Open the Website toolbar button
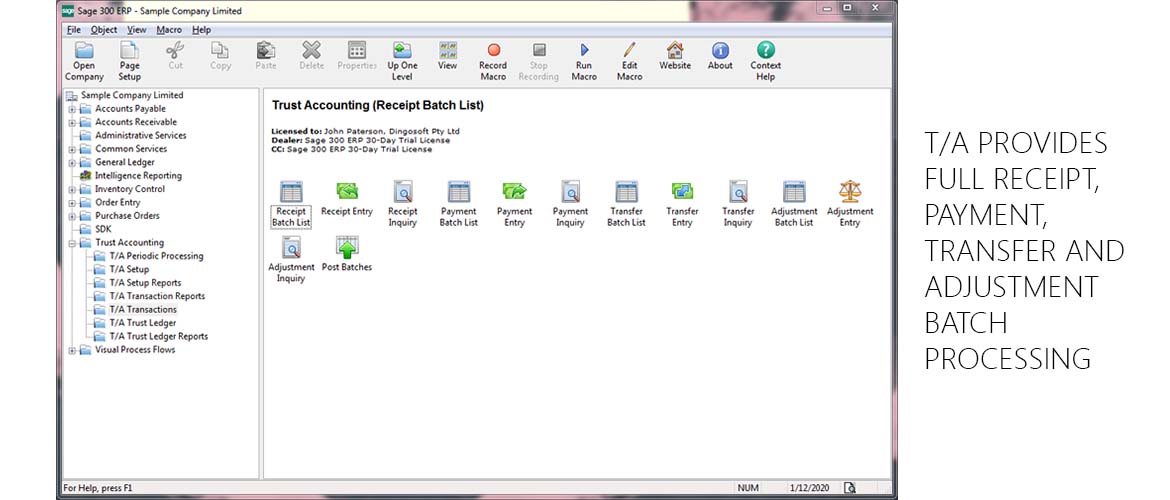 675,56
